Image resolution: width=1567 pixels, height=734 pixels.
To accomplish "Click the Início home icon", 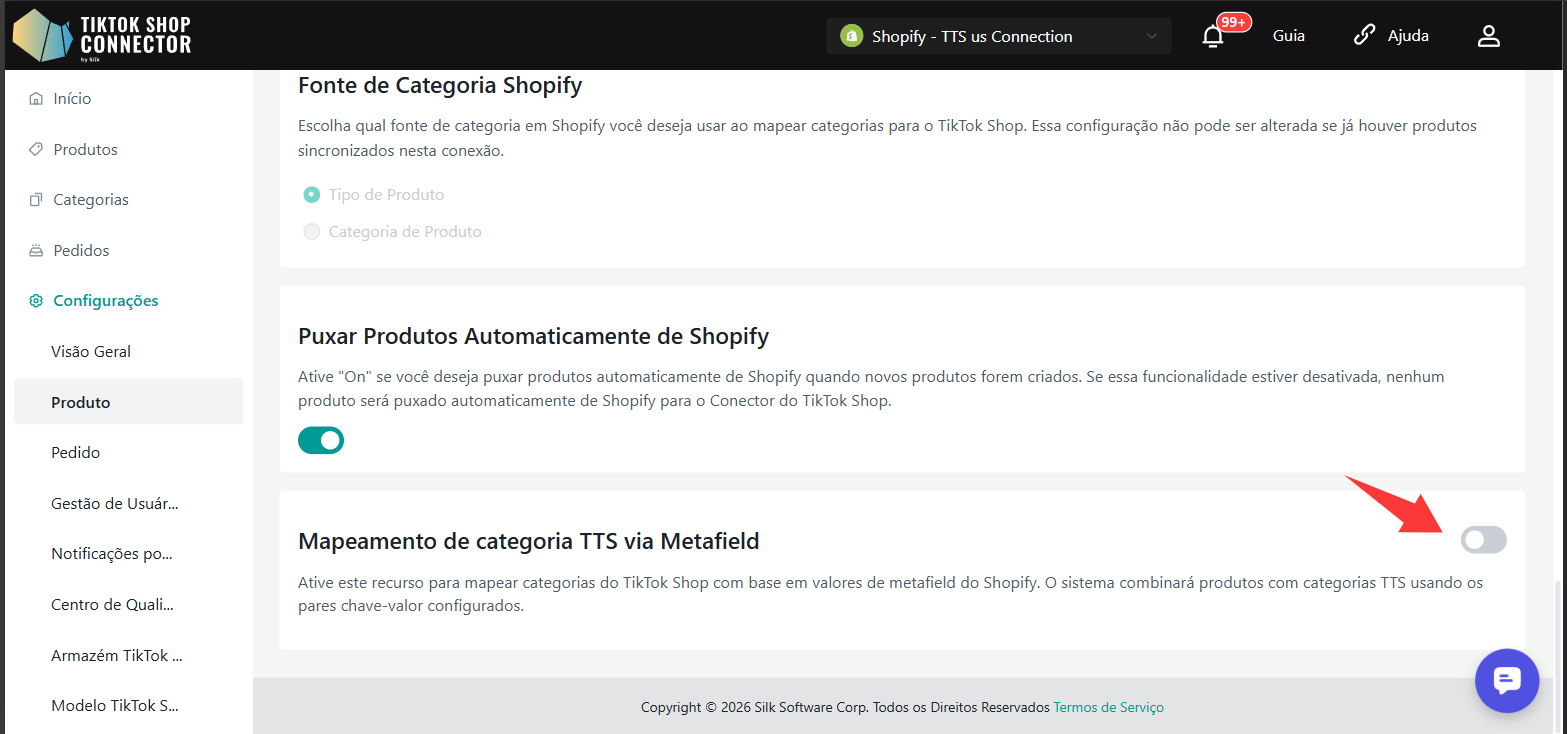I will [36, 99].
